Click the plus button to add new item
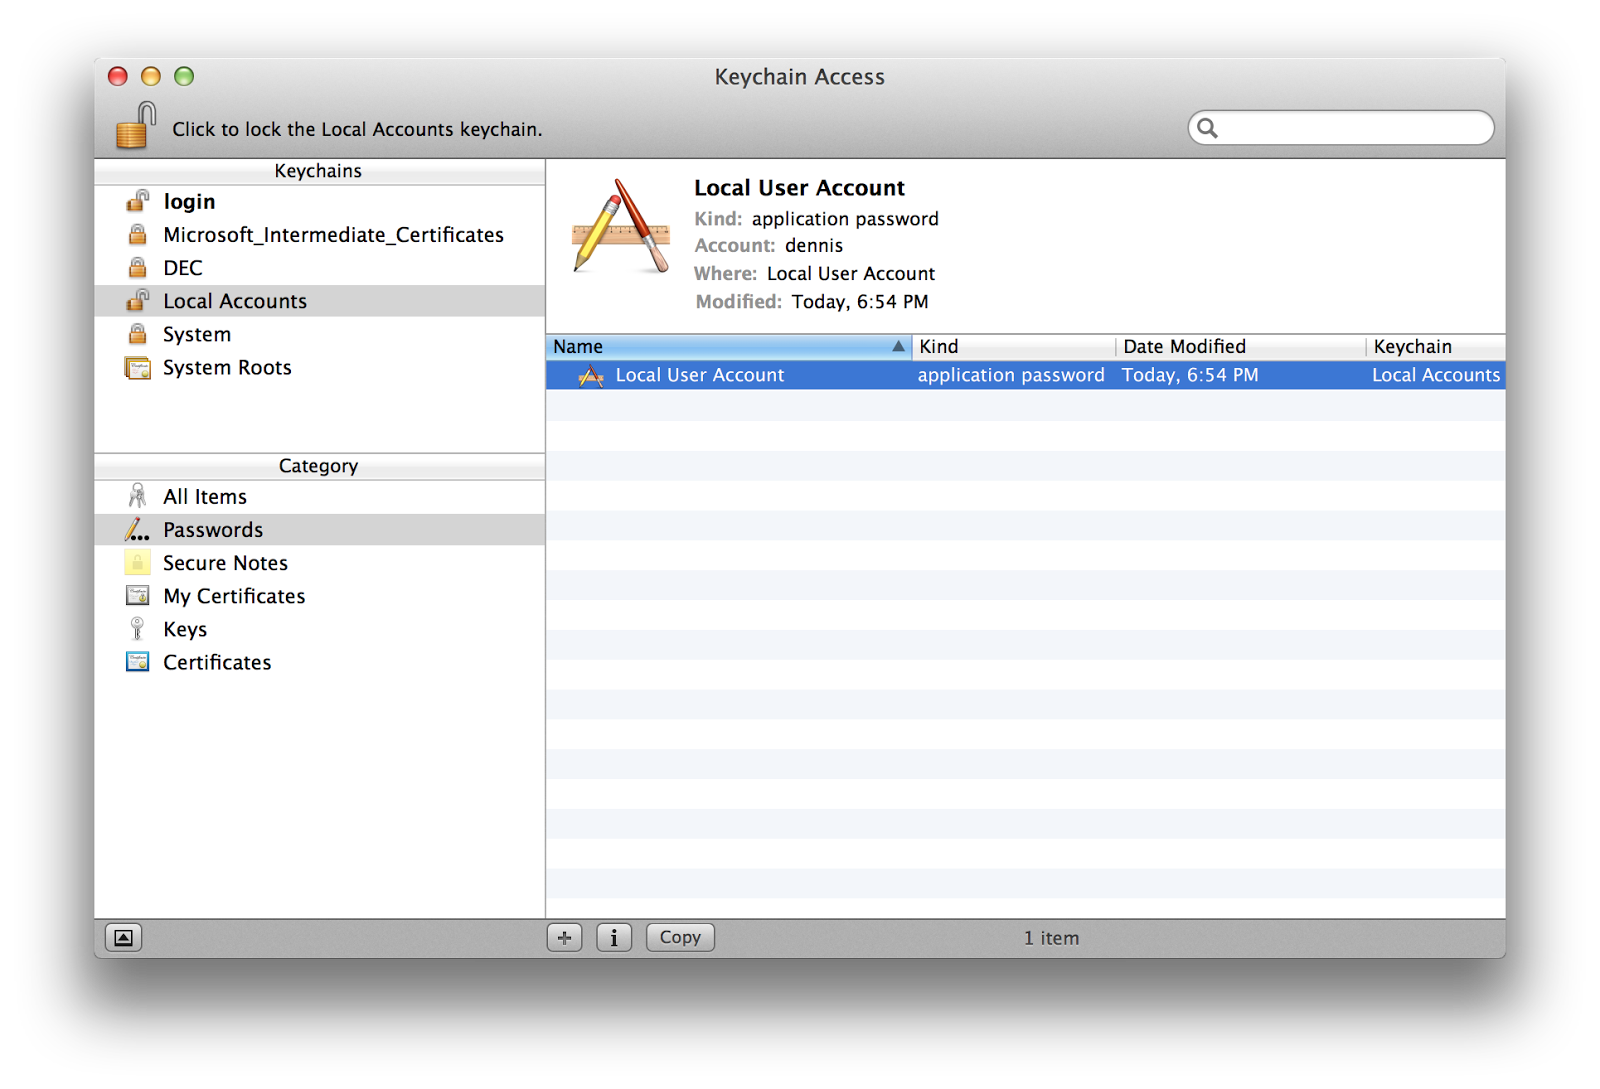Viewport: 1600px width, 1089px height. (x=564, y=937)
